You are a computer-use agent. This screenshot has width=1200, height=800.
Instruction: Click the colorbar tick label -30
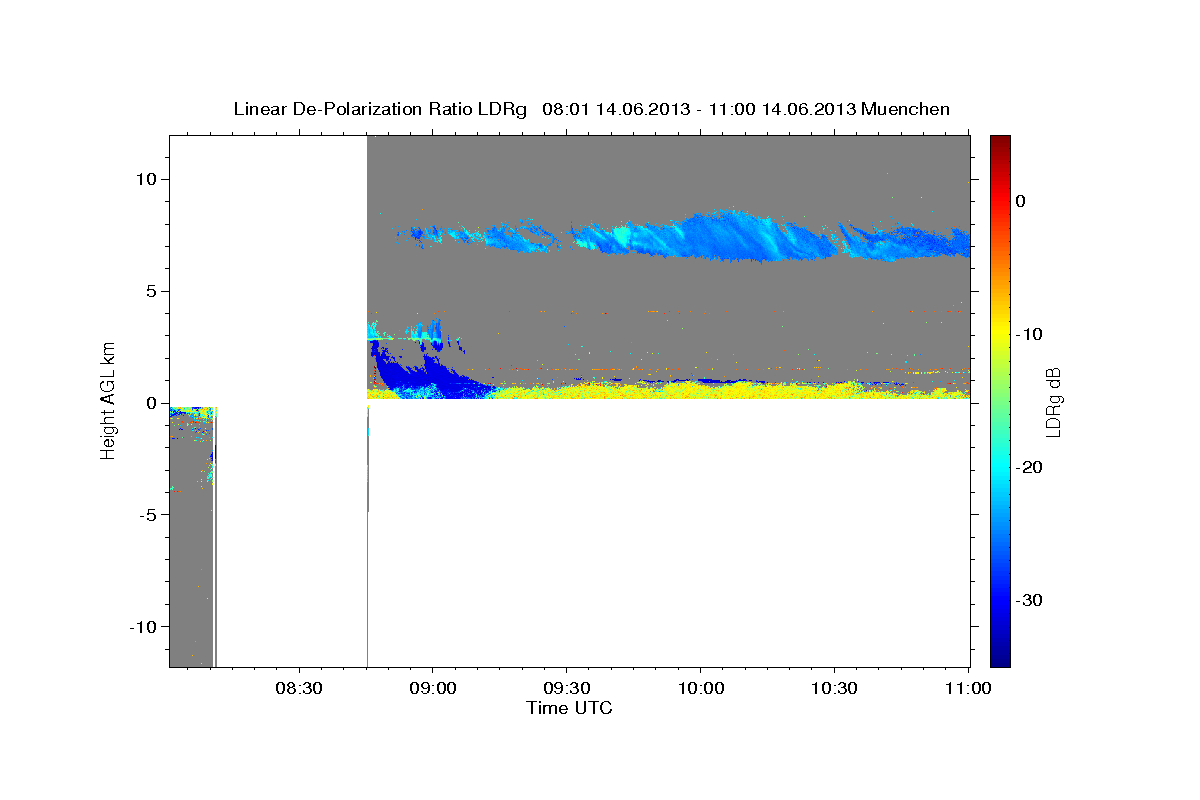1030,600
